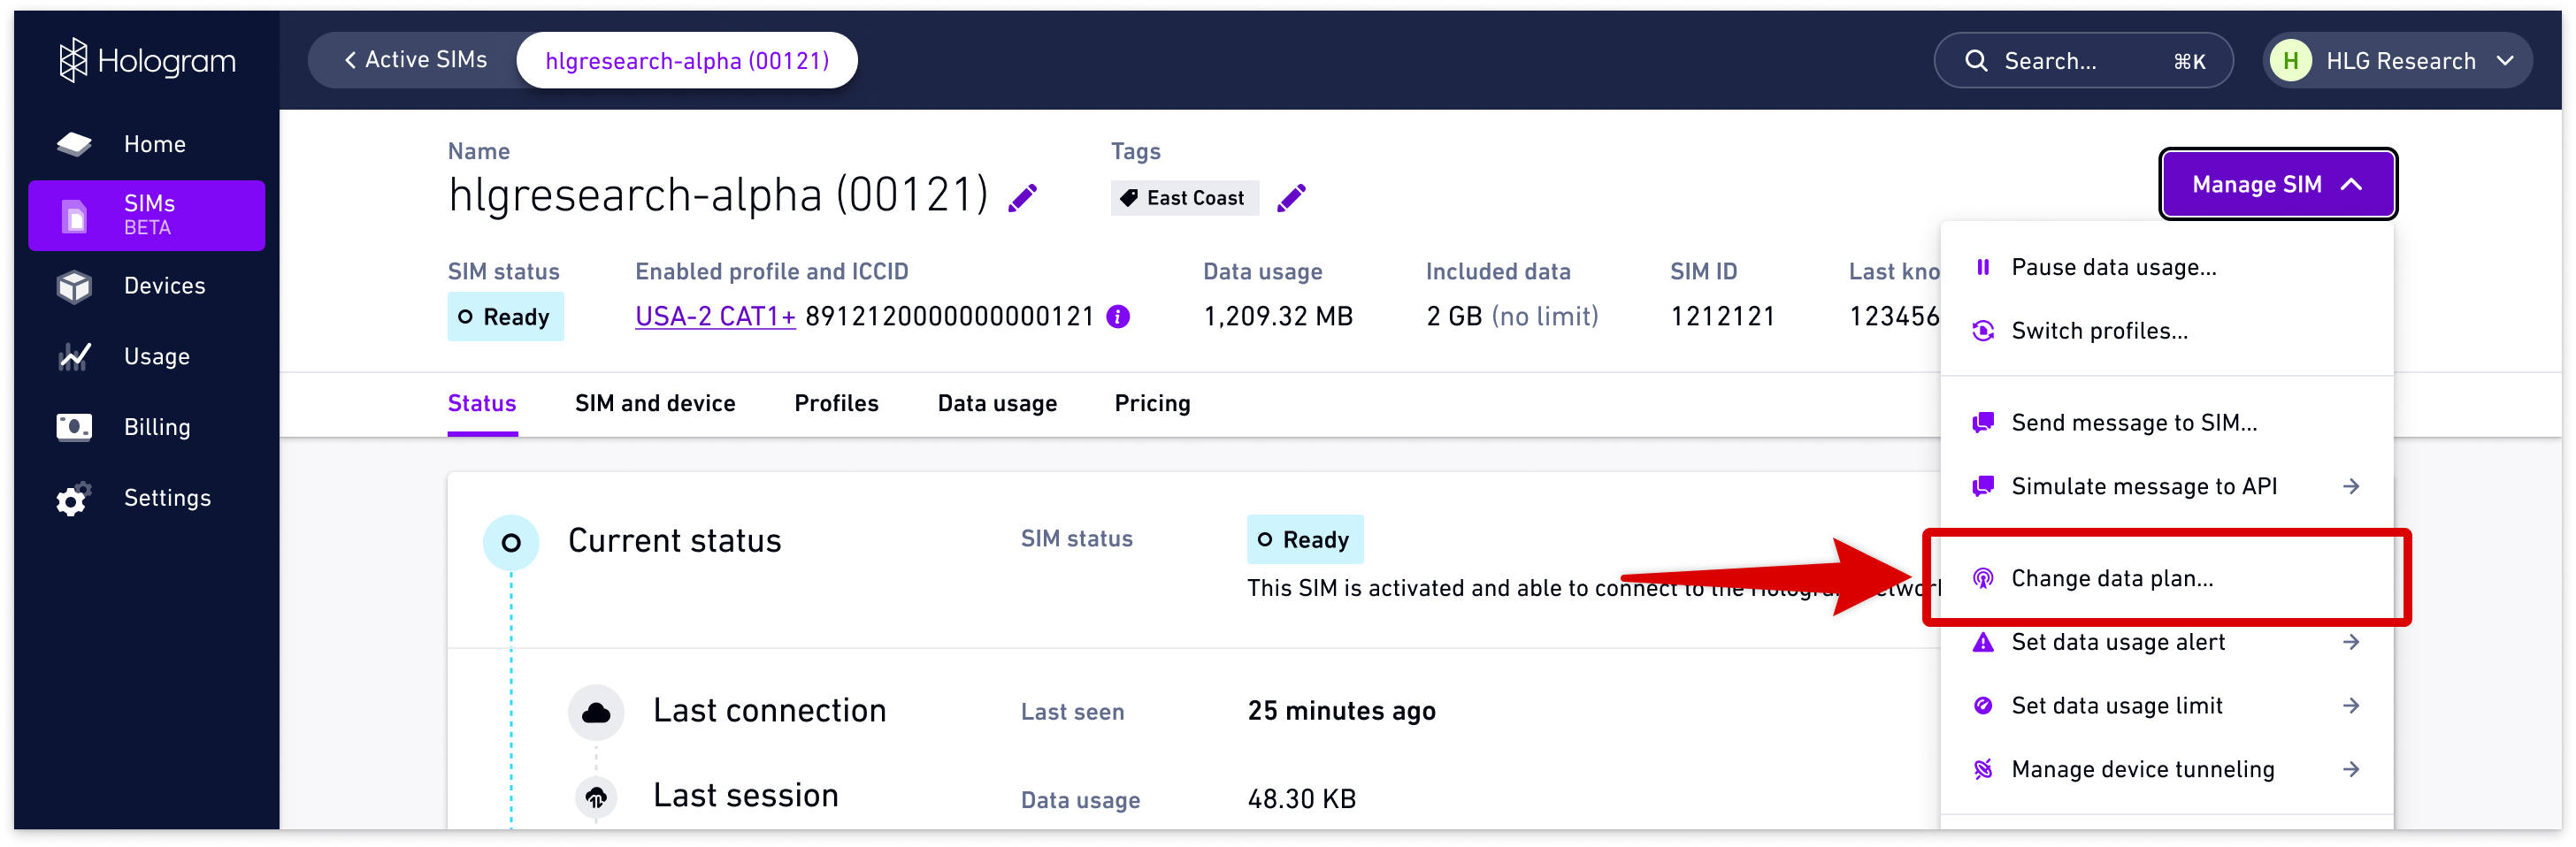
Task: Click the Change data plan antenna icon
Action: (1983, 578)
